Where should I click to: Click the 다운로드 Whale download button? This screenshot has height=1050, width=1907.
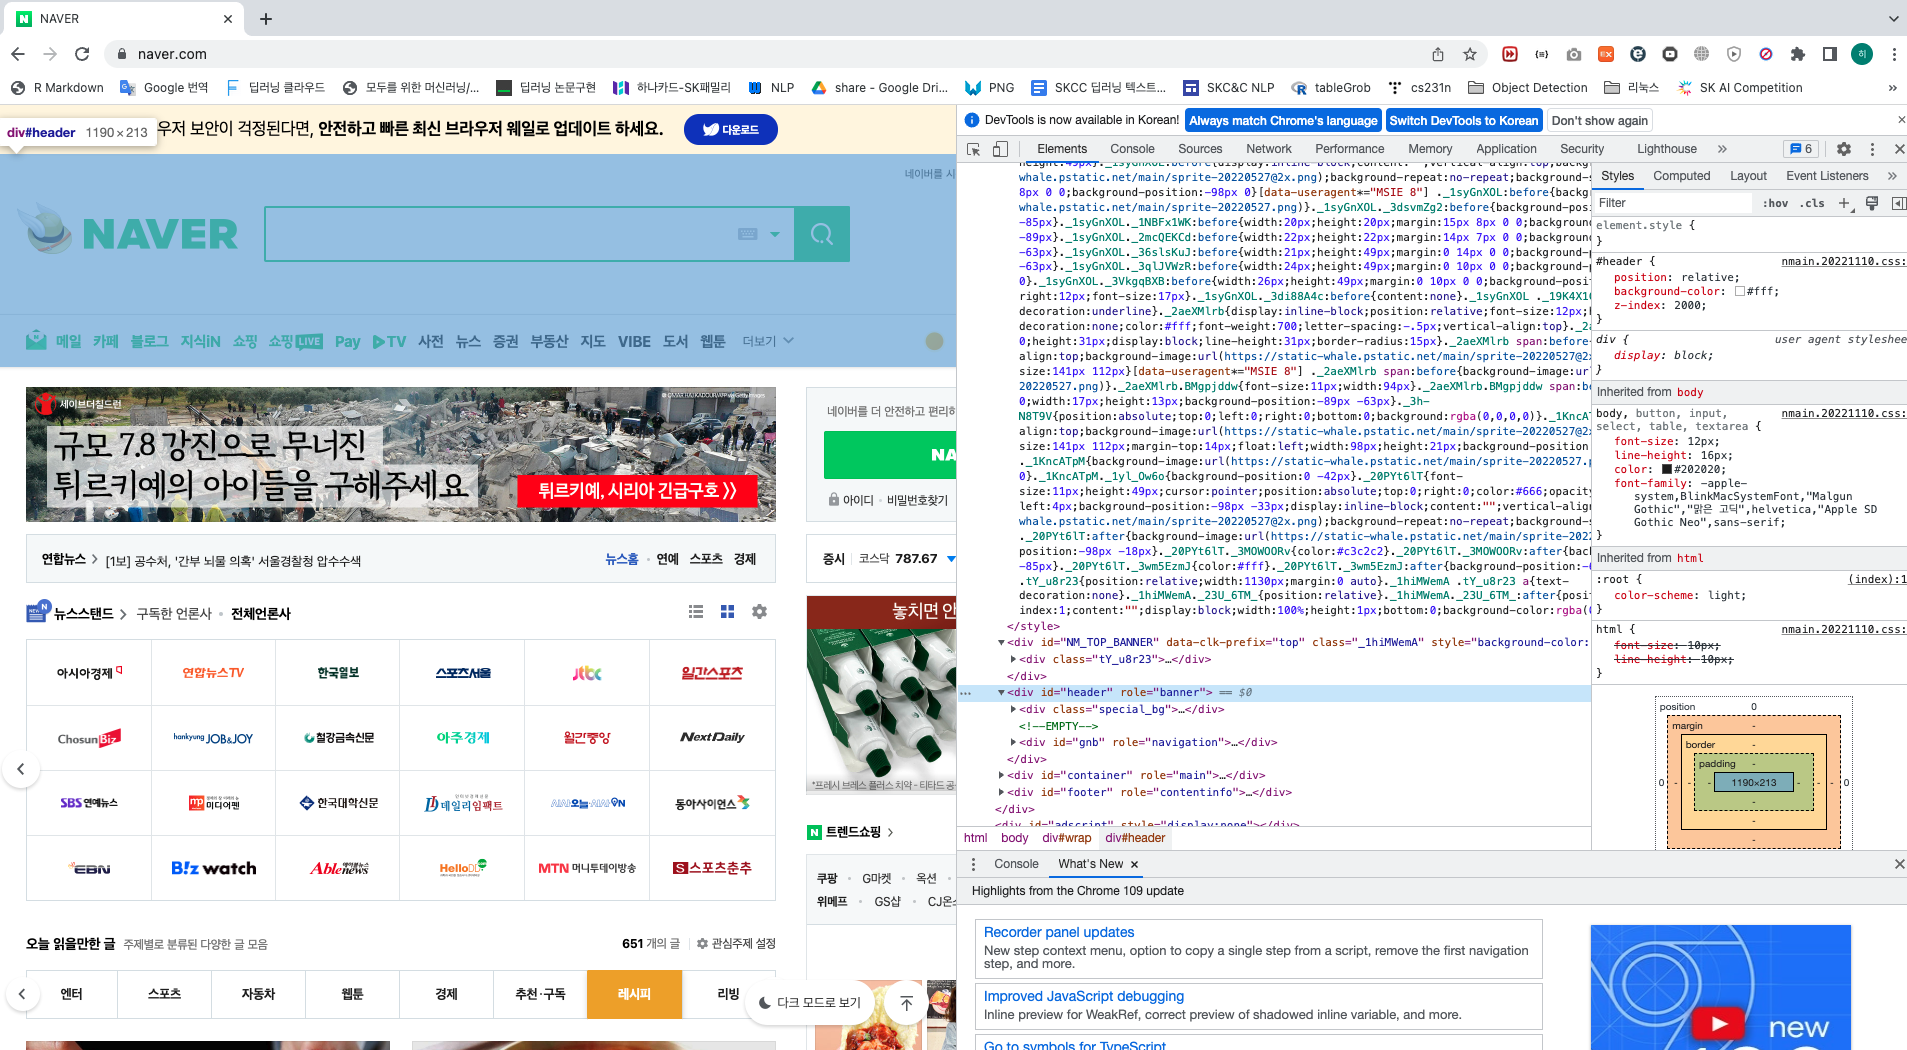[731, 129]
